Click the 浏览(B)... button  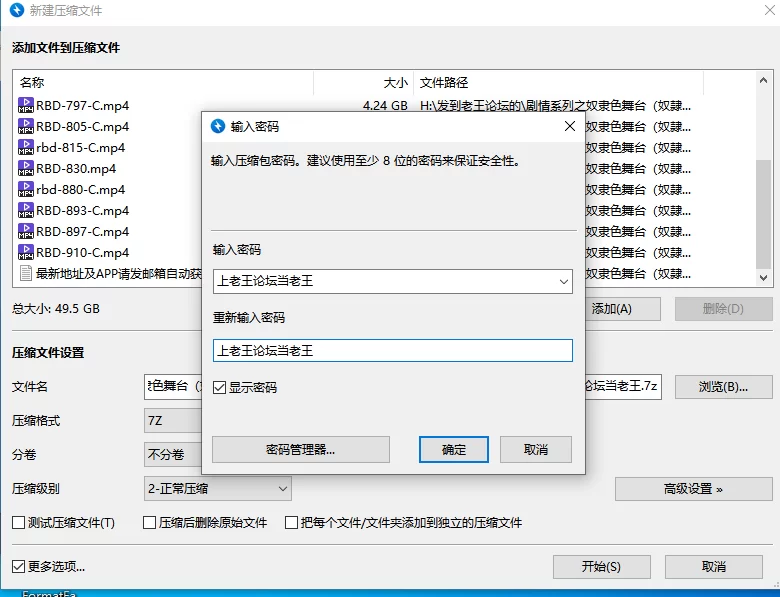tap(723, 387)
